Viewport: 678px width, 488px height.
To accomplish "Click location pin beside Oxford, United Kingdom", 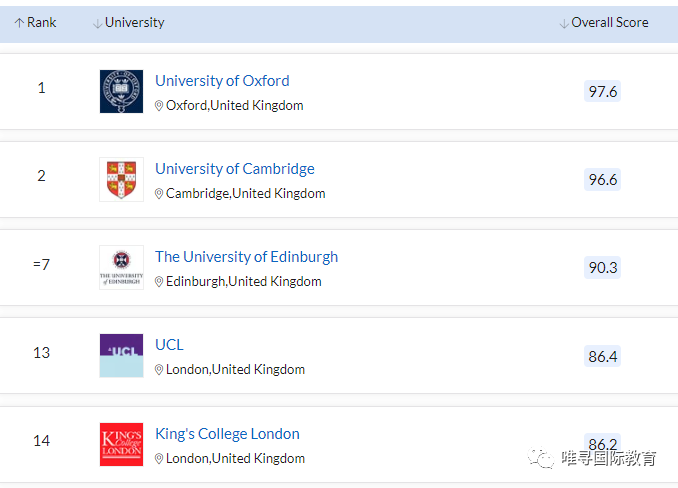I will pyautogui.click(x=159, y=106).
